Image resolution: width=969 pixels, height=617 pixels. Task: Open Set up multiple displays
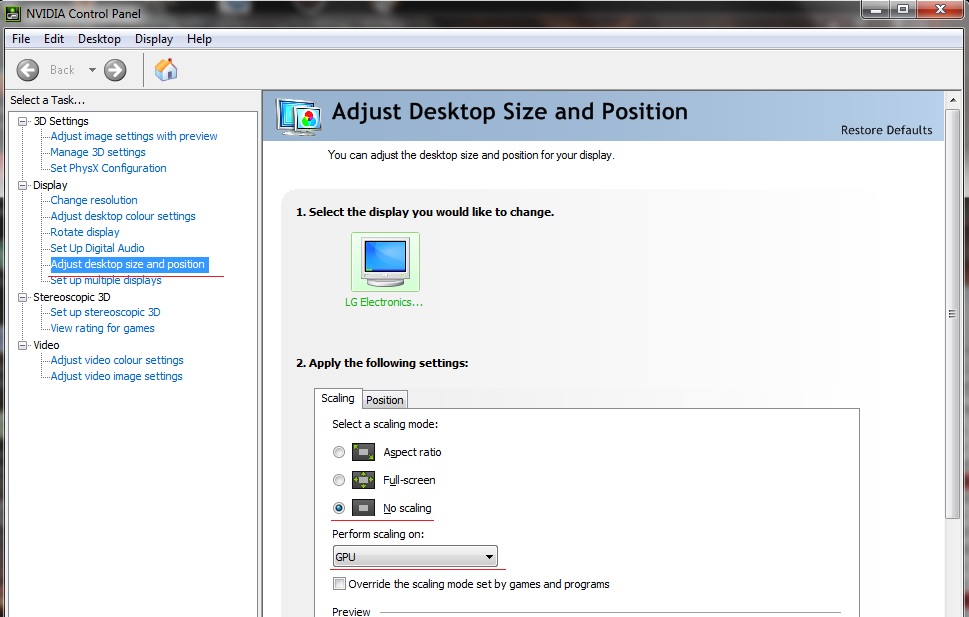106,280
